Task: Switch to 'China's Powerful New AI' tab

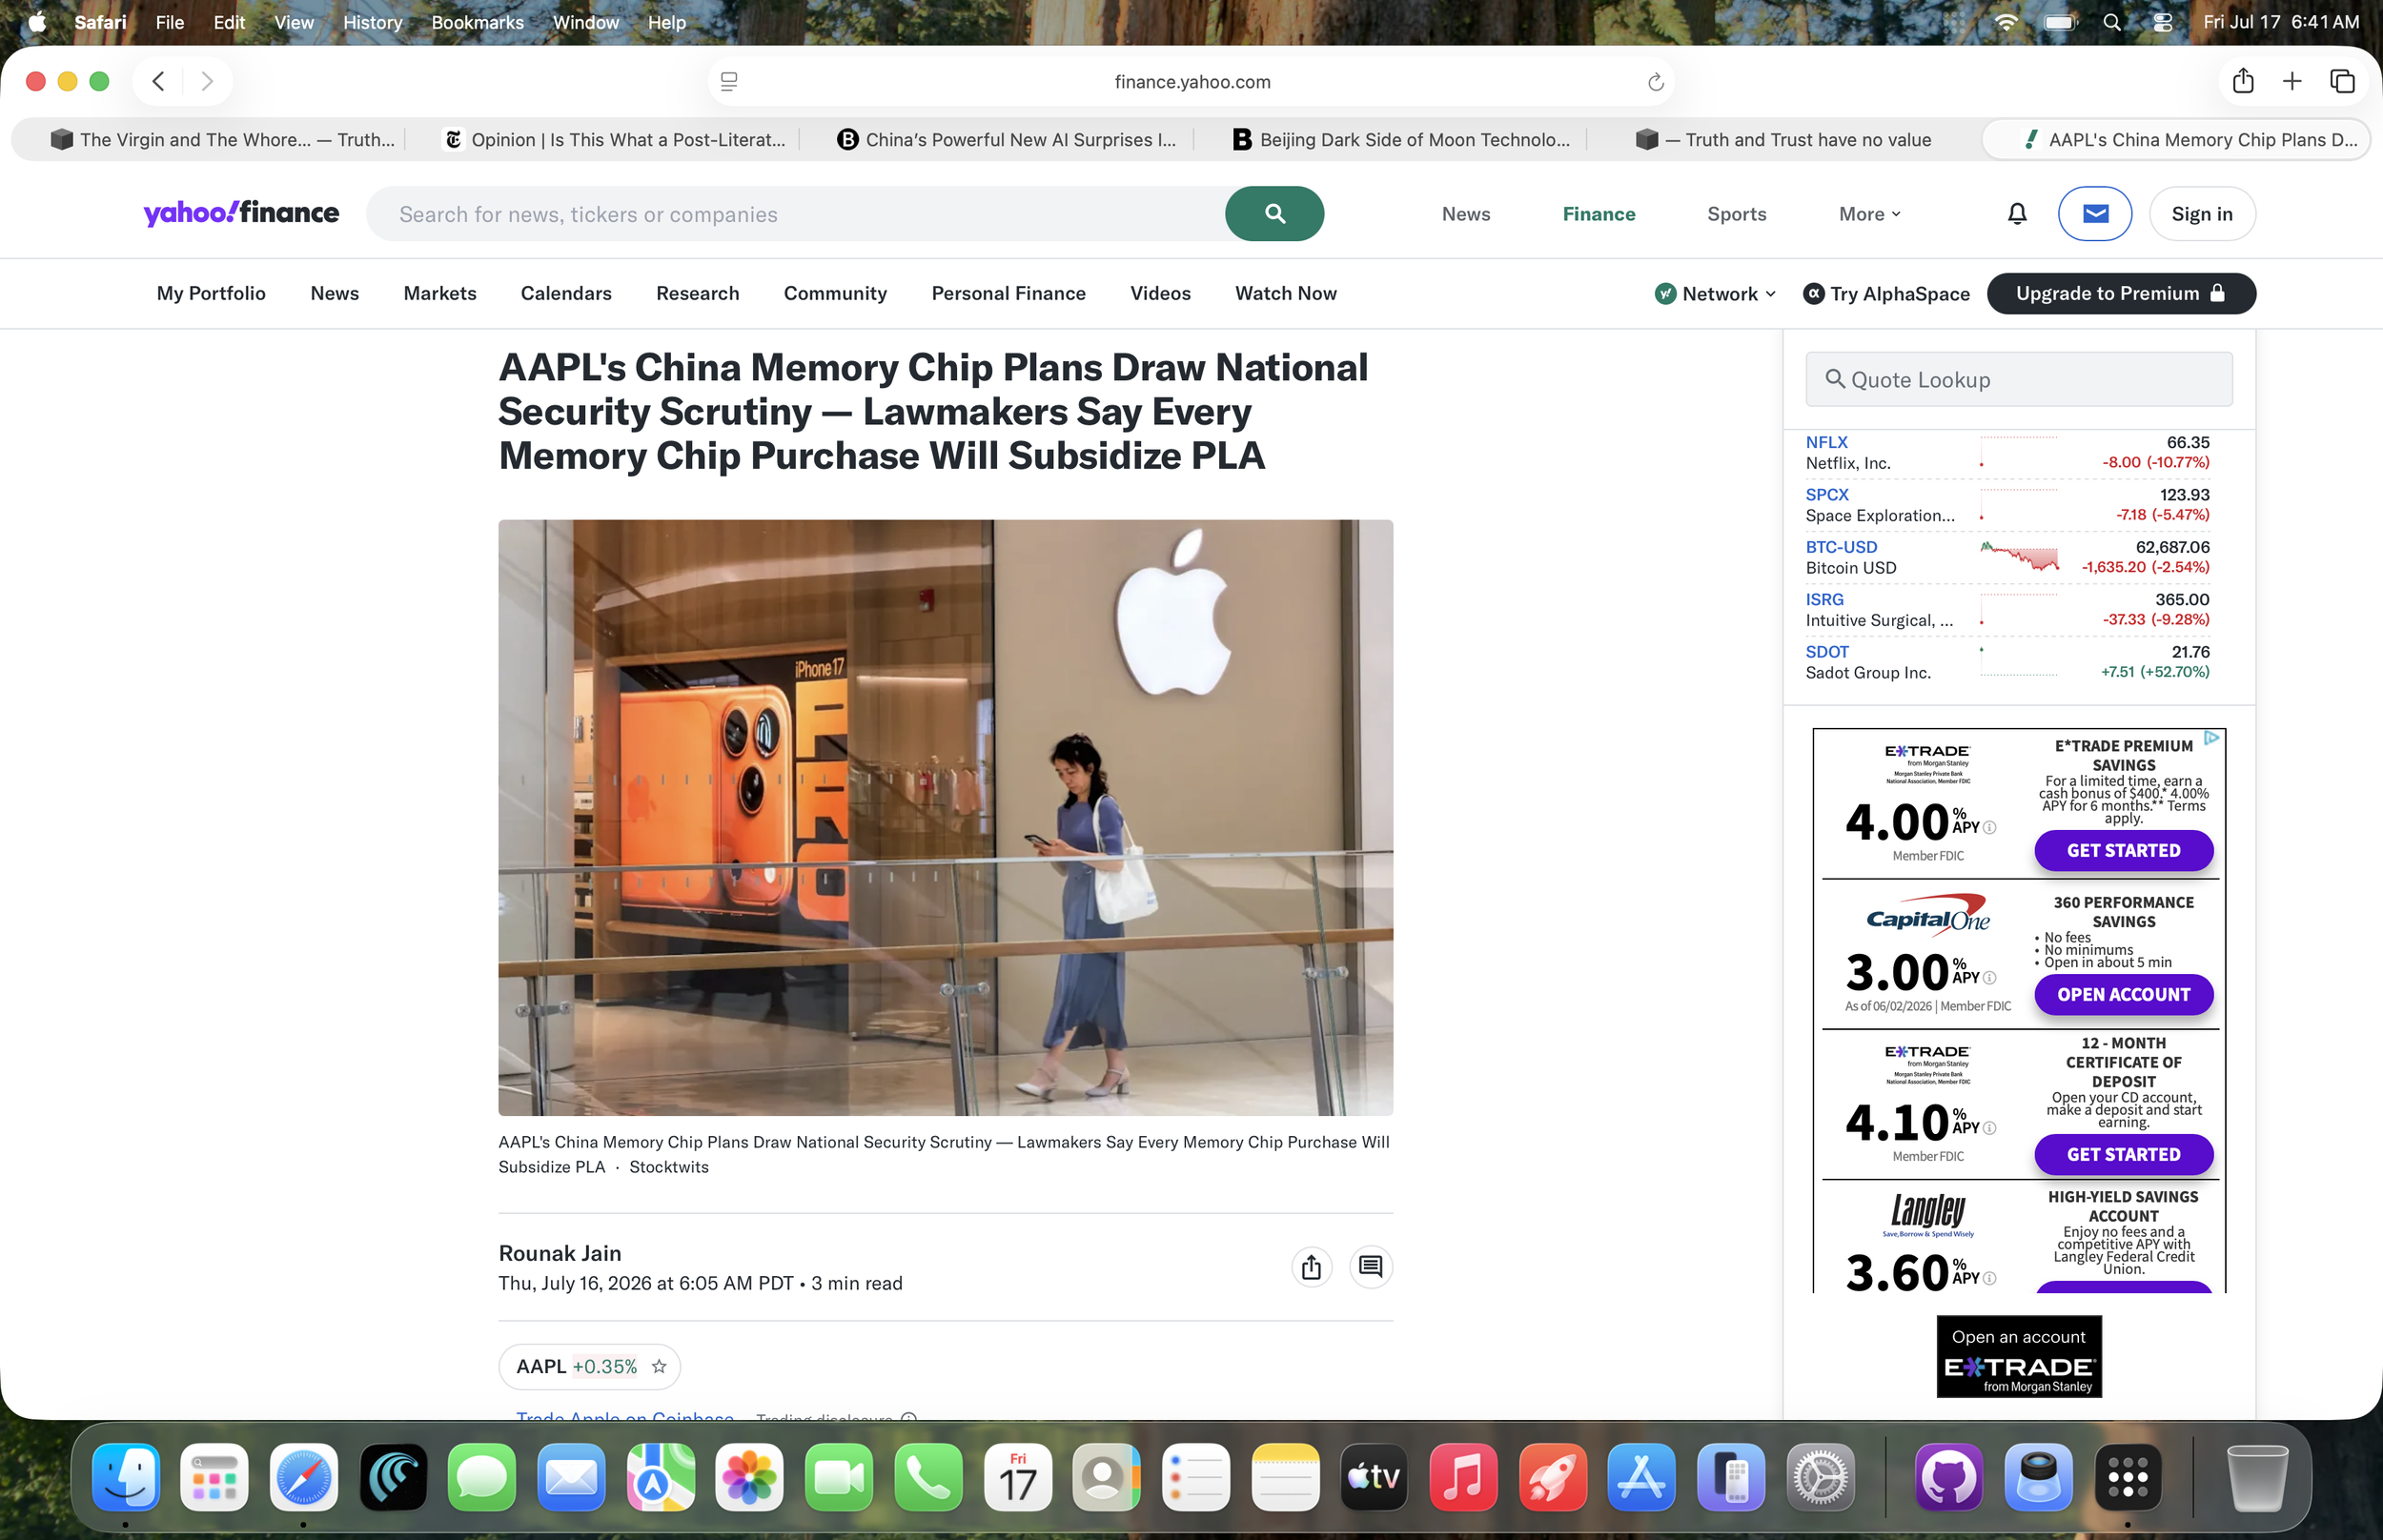Action: tap(1007, 140)
